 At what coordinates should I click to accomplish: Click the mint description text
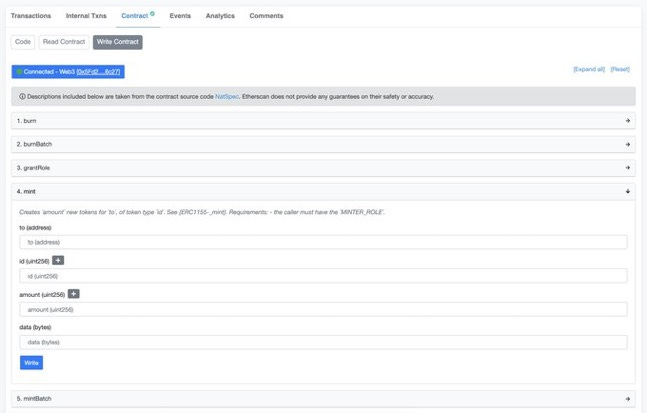[x=202, y=212]
